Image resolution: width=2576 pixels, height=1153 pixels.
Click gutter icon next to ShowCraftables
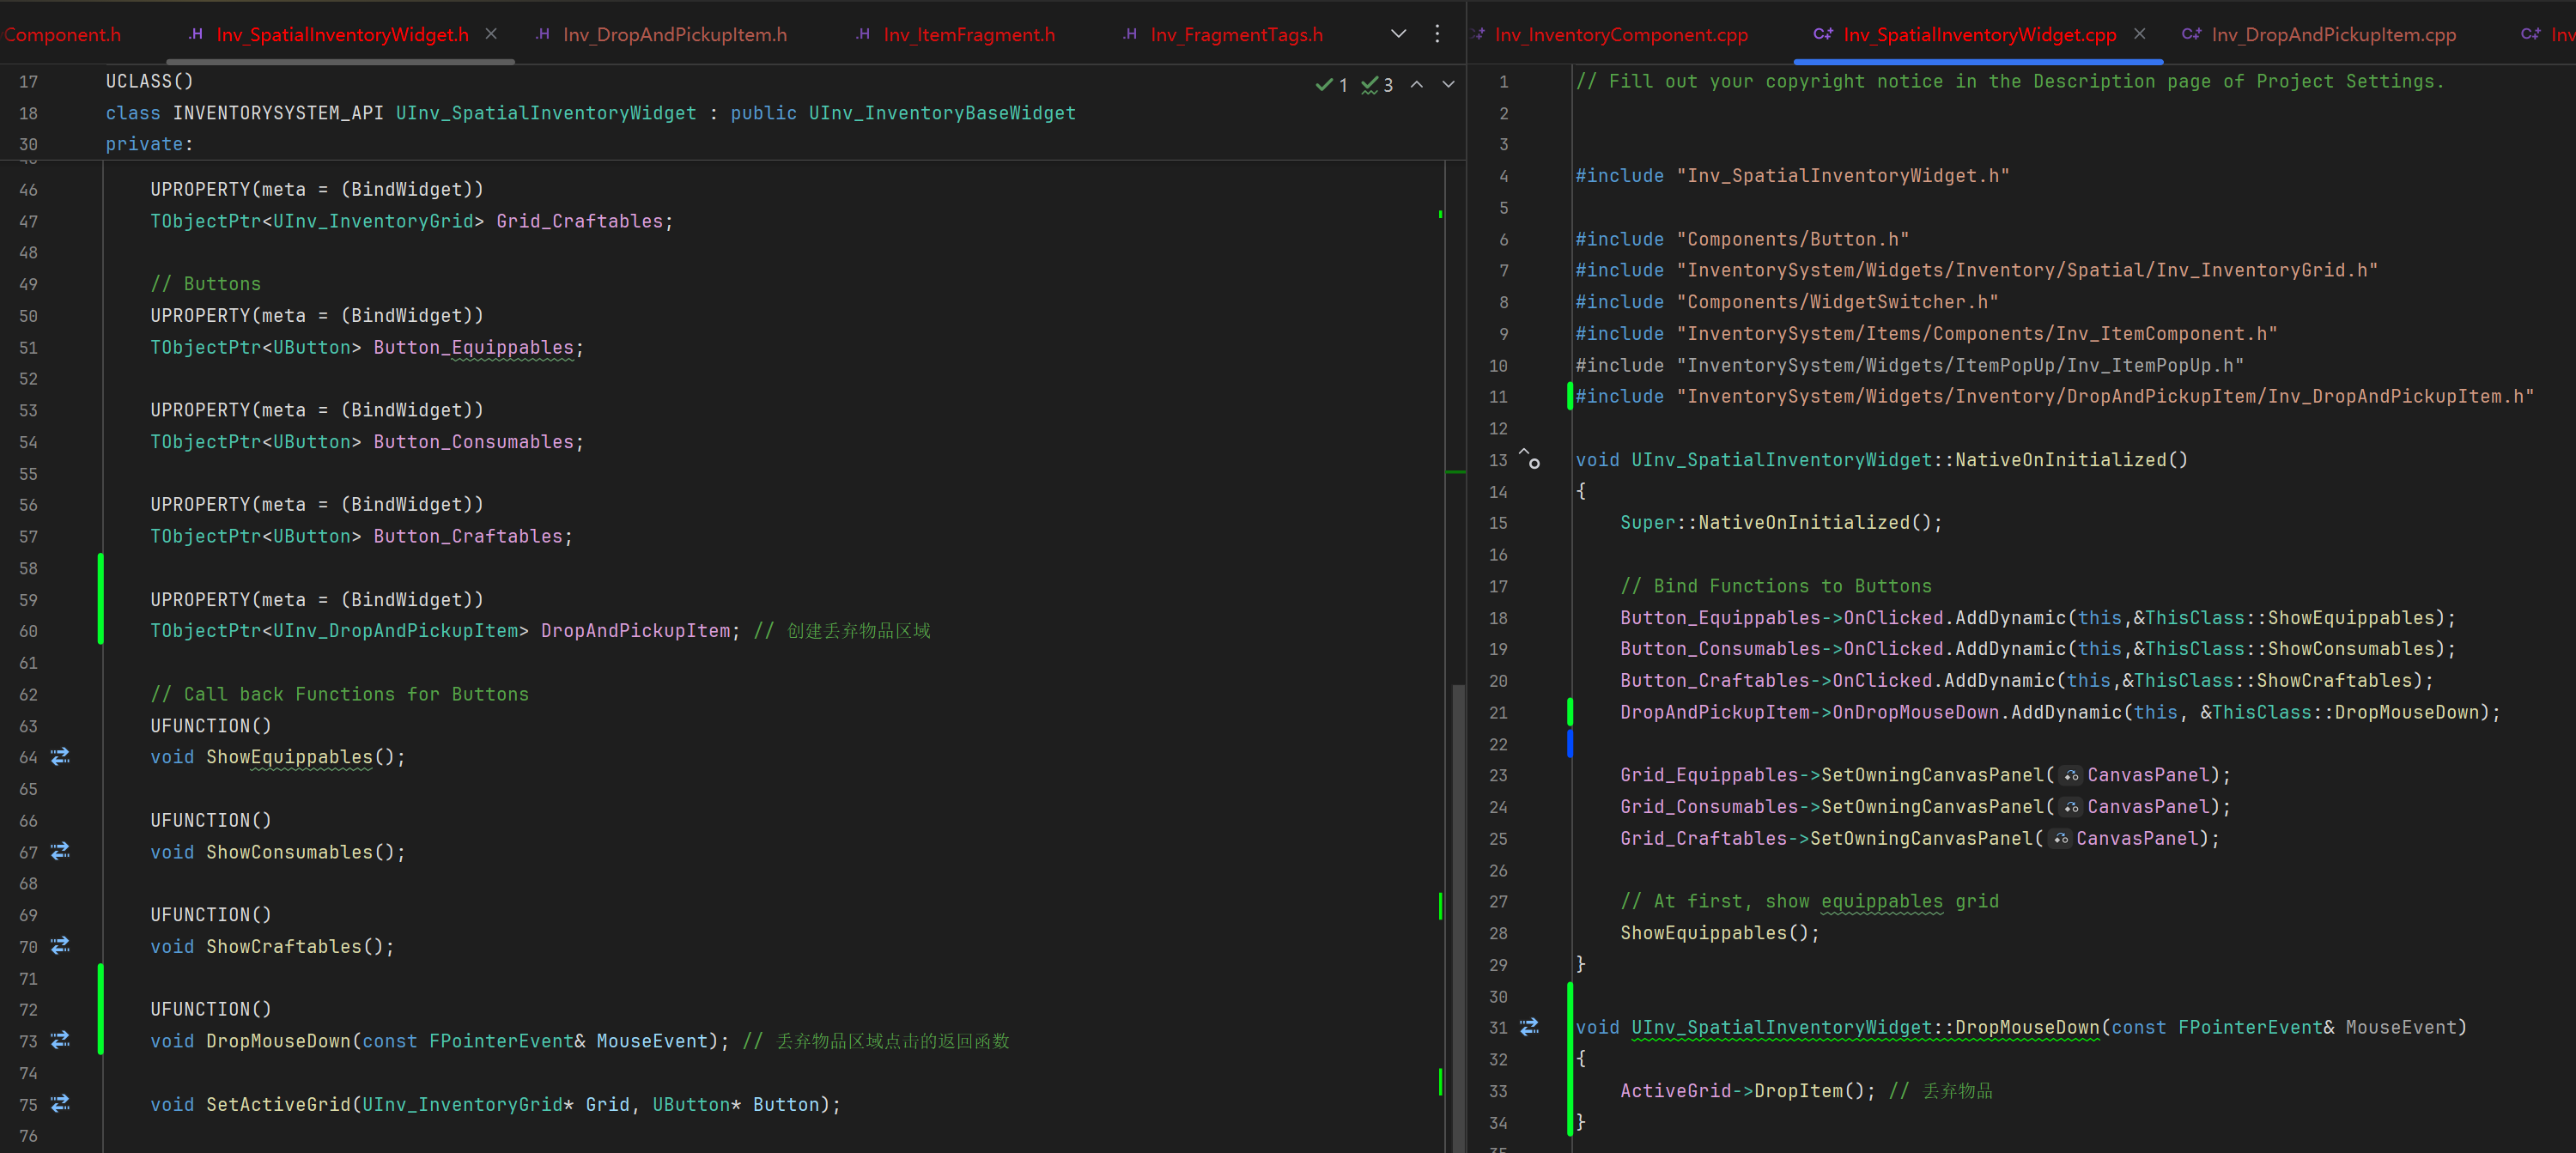[60, 946]
